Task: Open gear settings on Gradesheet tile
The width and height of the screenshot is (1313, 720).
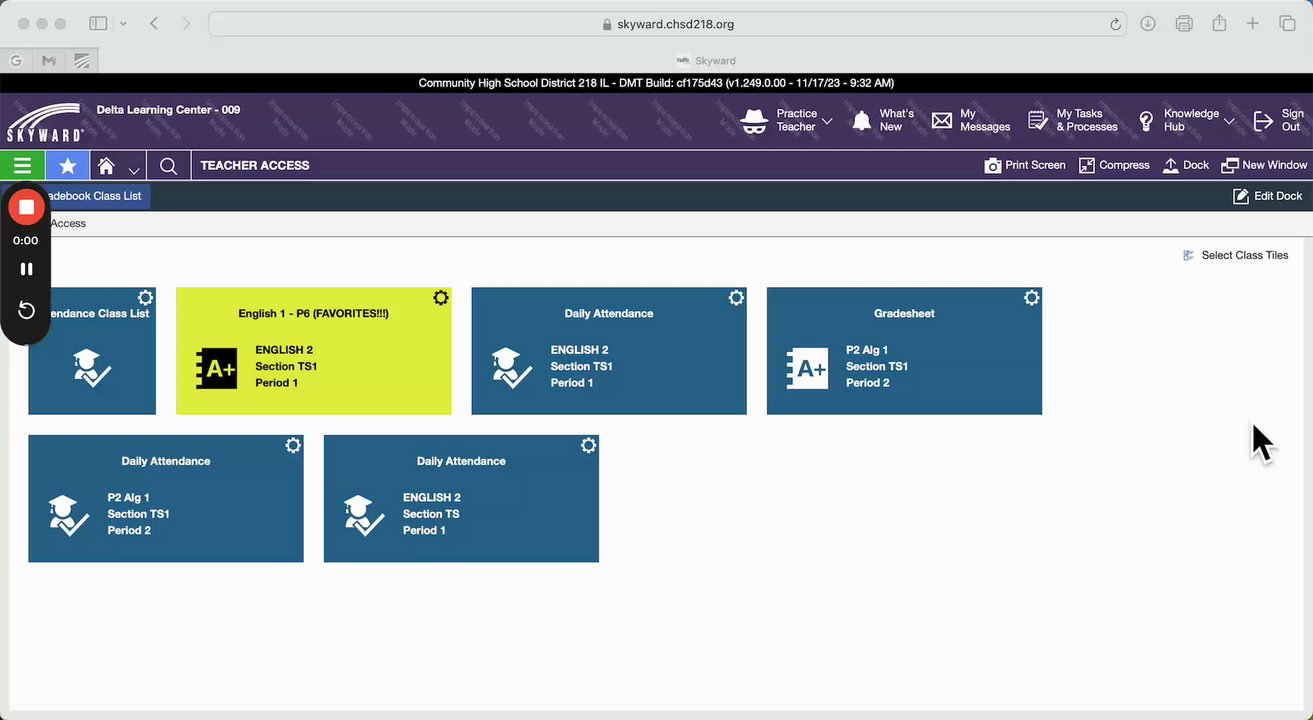Action: tap(1031, 298)
